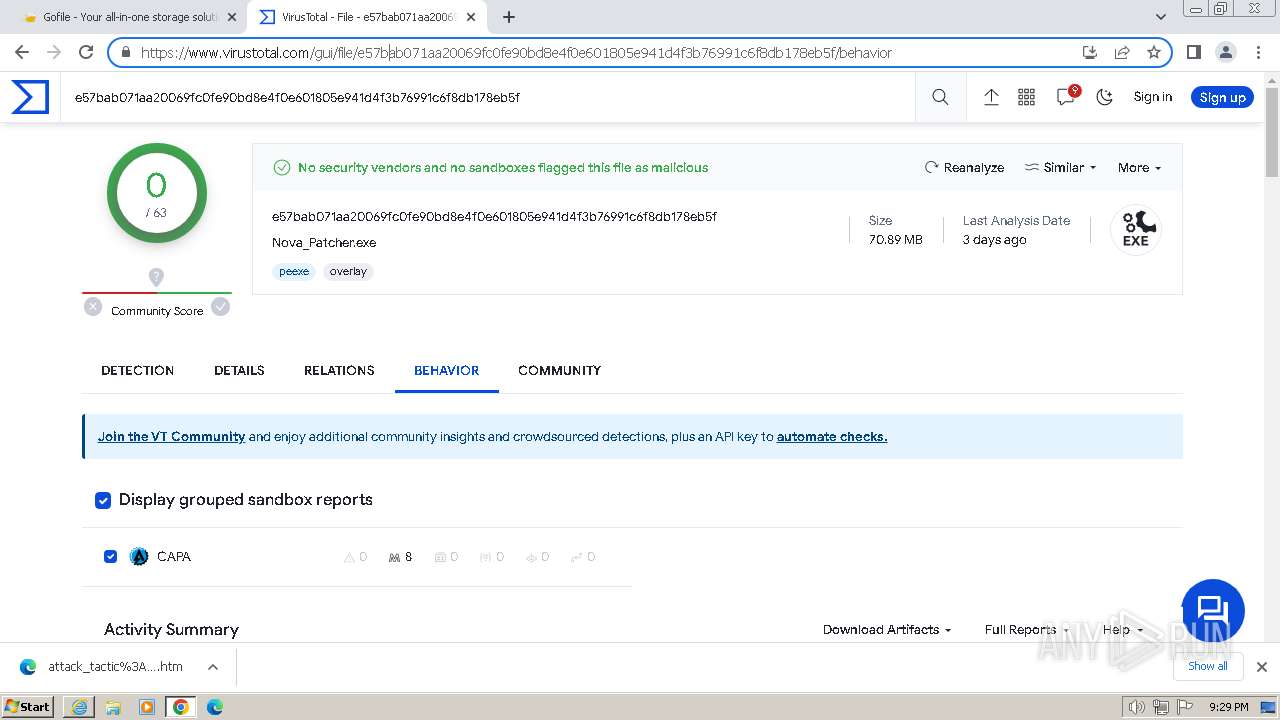Switch to the DETECTION tab

[x=137, y=370]
